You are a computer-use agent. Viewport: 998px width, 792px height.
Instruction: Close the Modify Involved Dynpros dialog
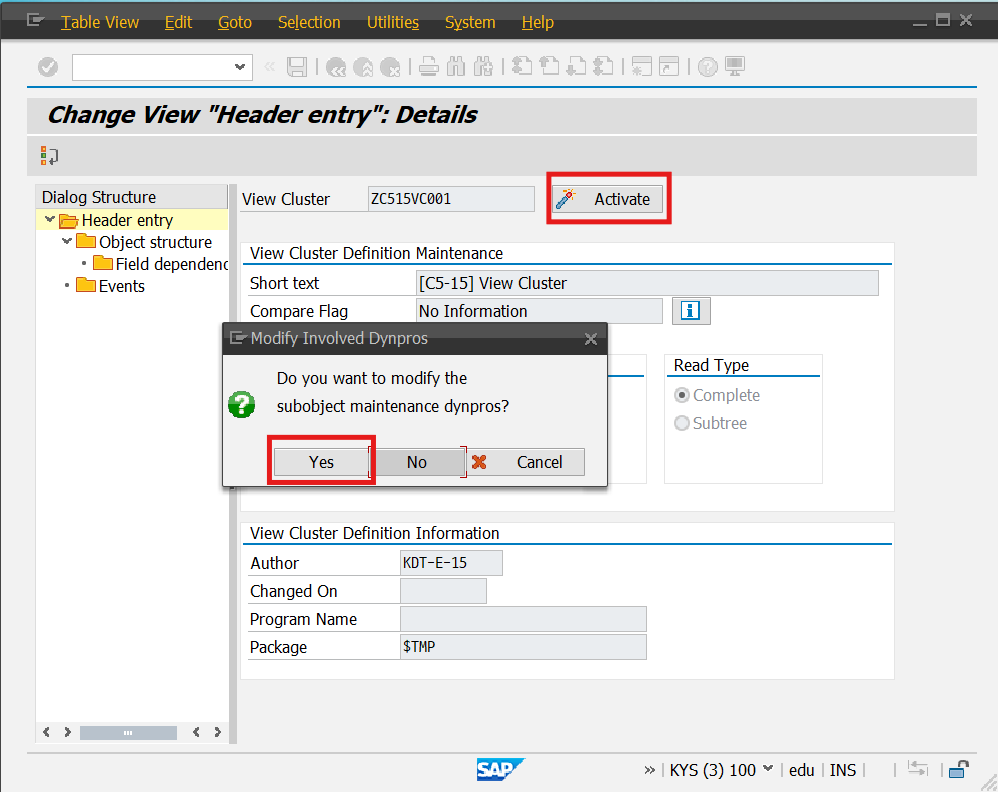(591, 339)
